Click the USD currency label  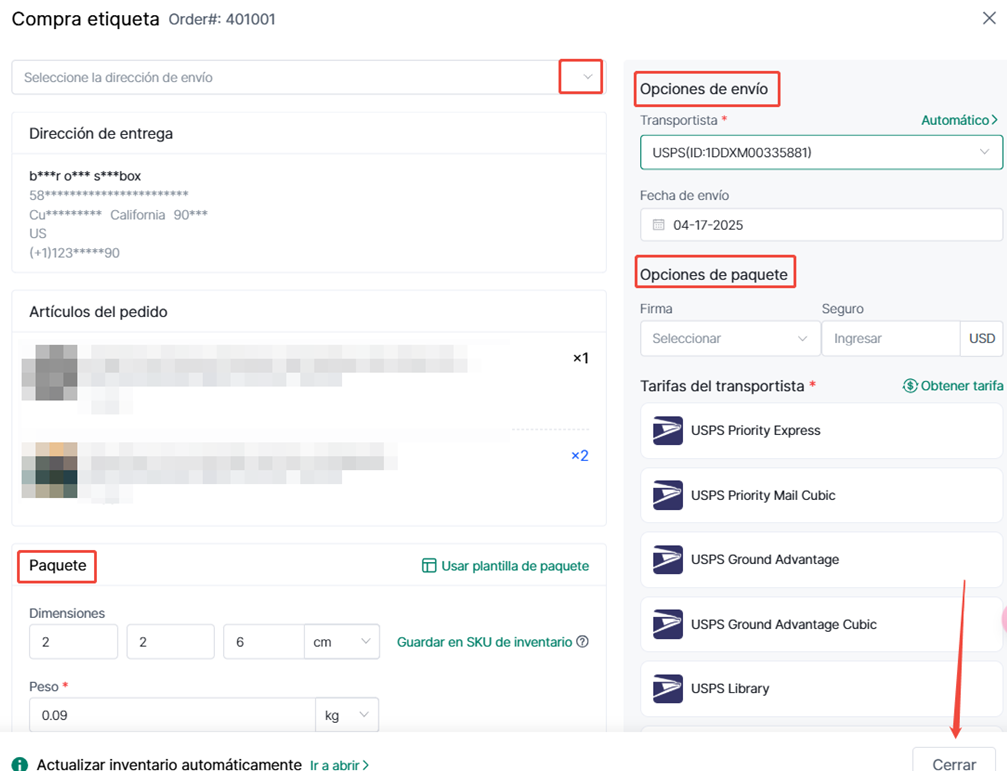[981, 339]
